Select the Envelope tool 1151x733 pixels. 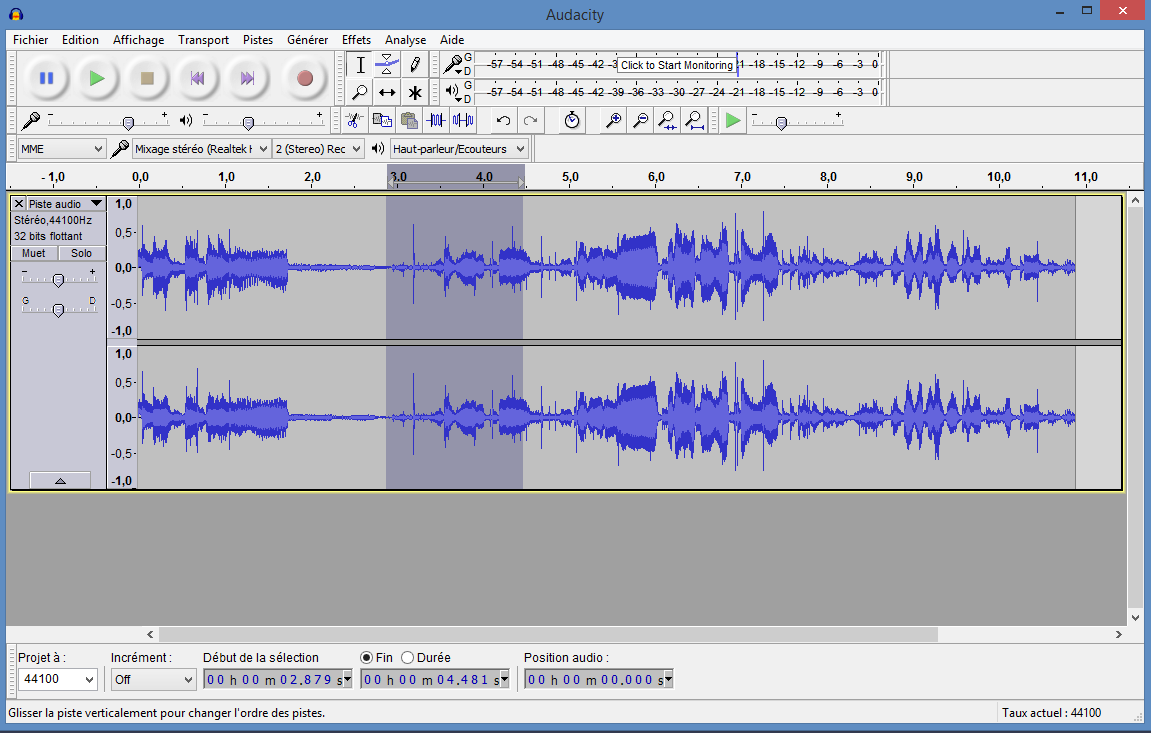point(387,65)
